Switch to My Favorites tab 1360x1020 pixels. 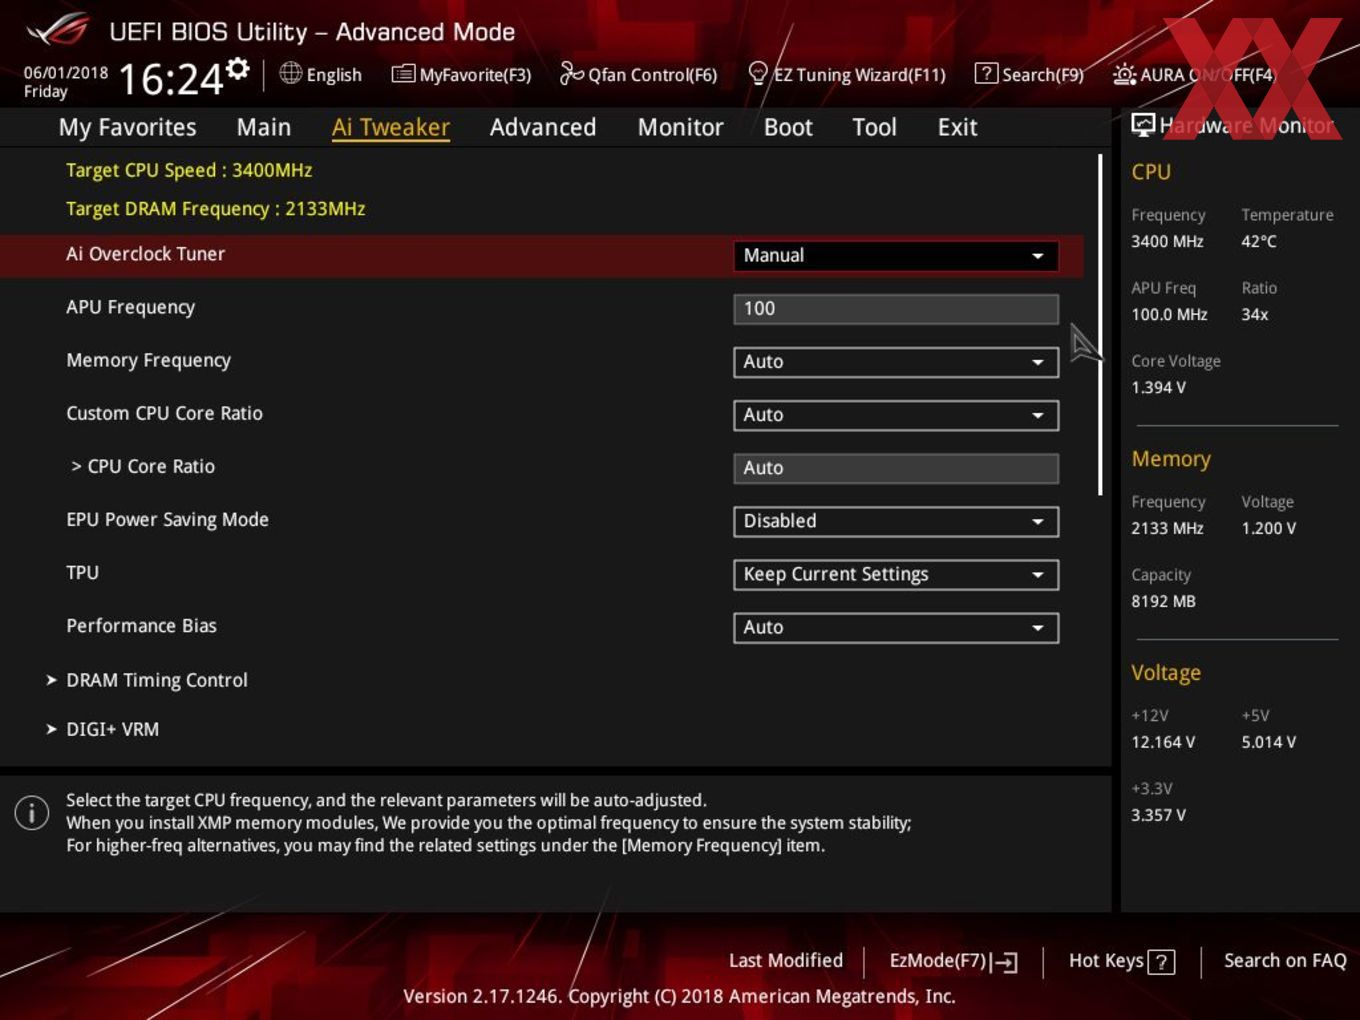click(127, 127)
